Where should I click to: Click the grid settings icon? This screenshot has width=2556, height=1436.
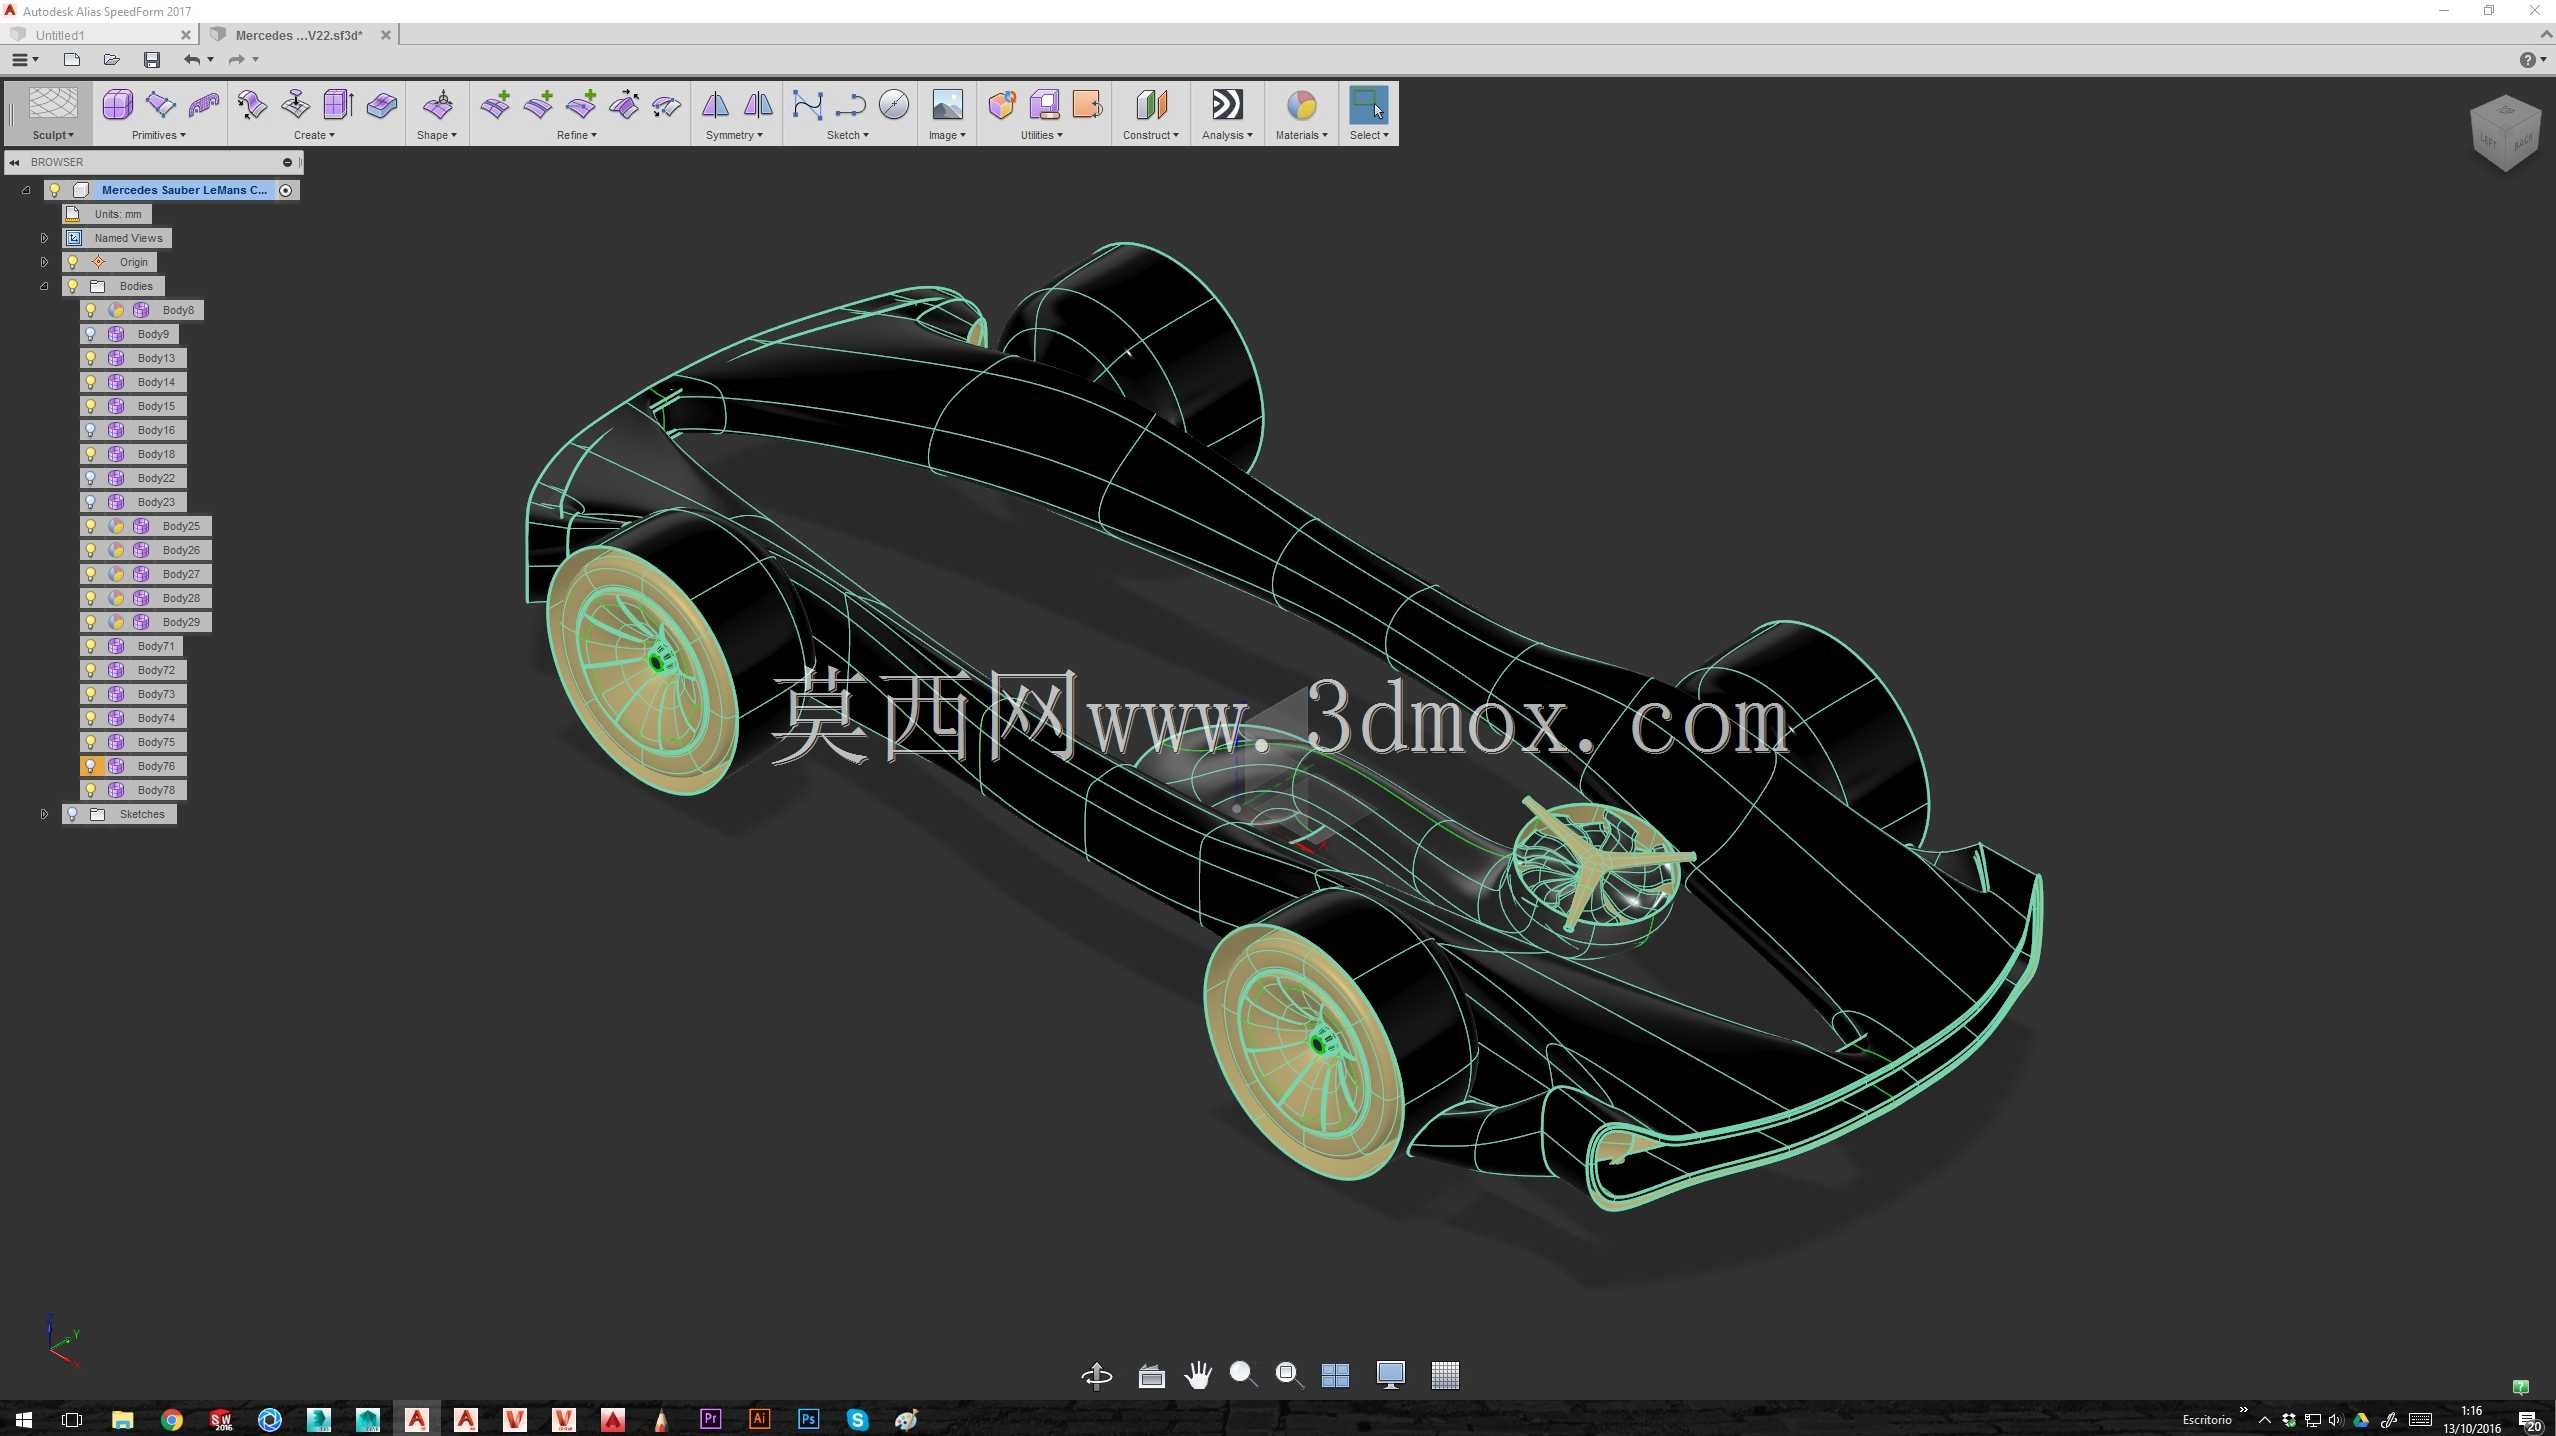click(x=1445, y=1376)
